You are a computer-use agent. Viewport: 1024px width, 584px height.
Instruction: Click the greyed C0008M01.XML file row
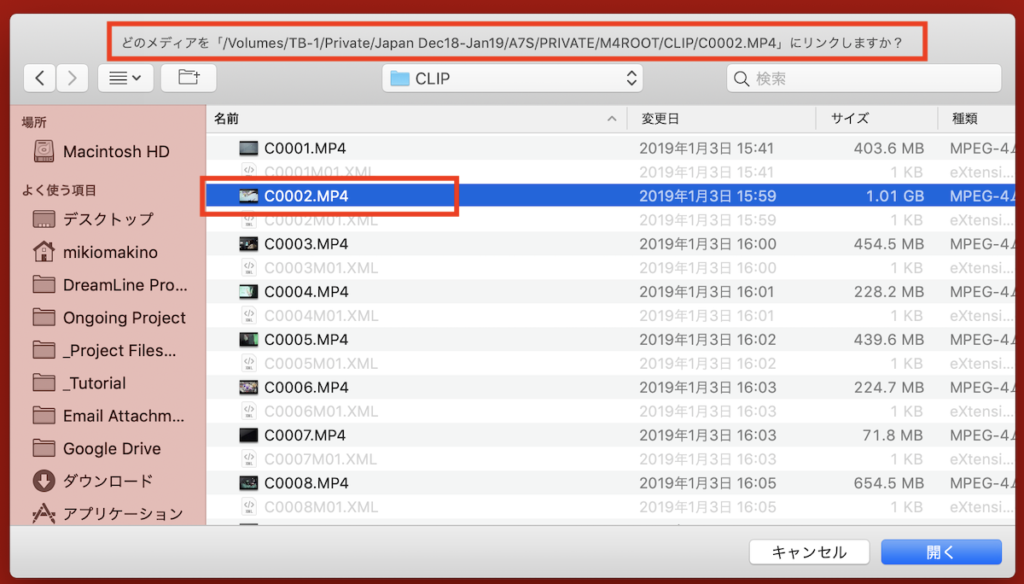click(611, 507)
